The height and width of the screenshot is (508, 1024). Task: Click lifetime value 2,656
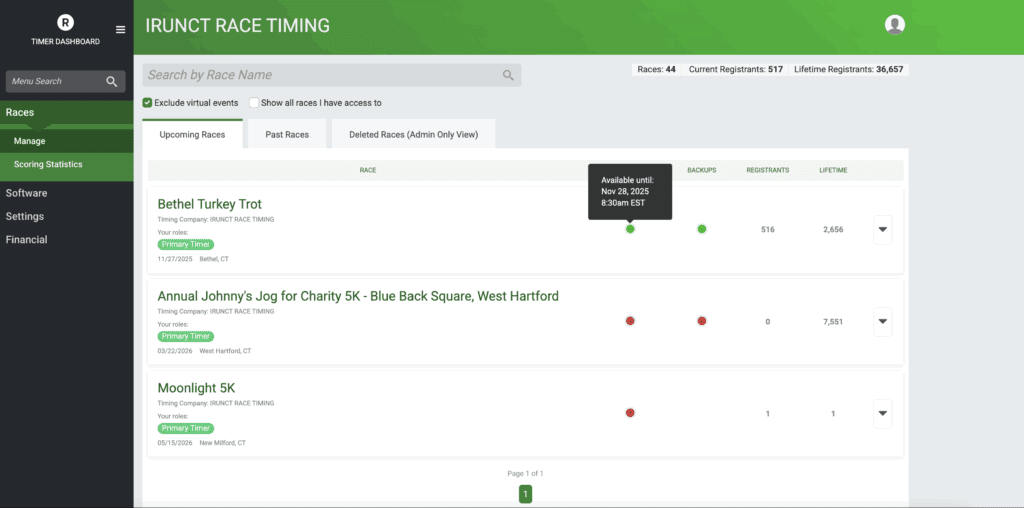[833, 230]
